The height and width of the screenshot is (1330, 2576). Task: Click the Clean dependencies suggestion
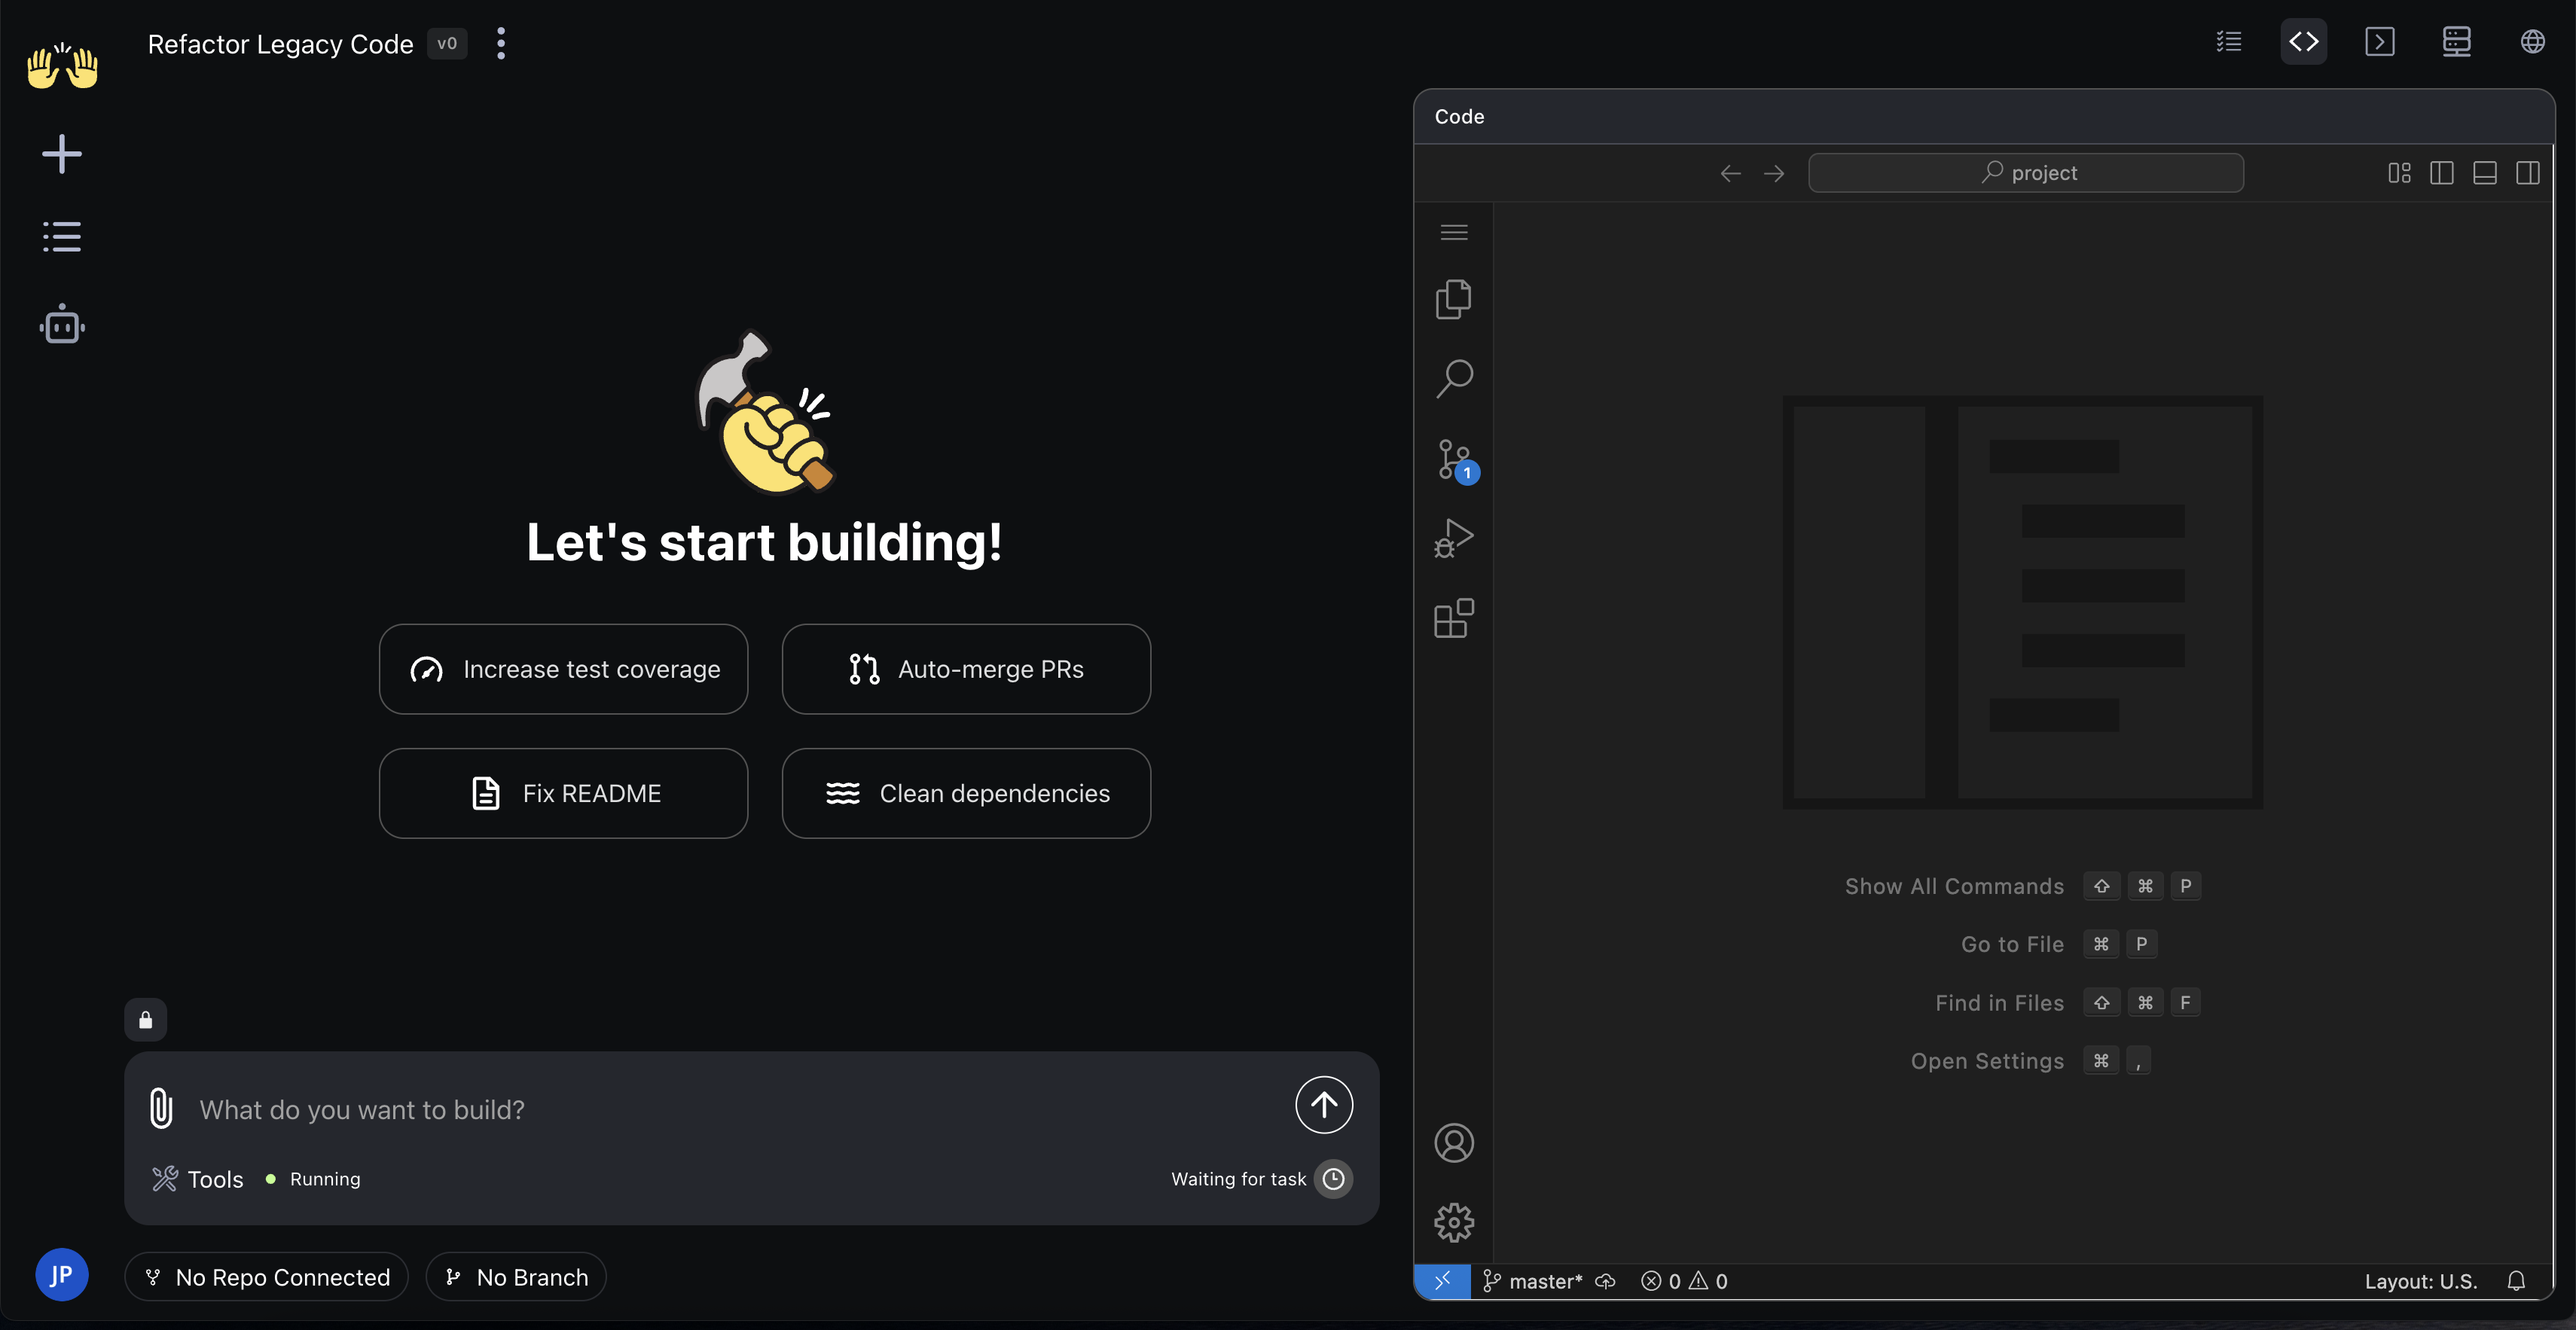966,793
